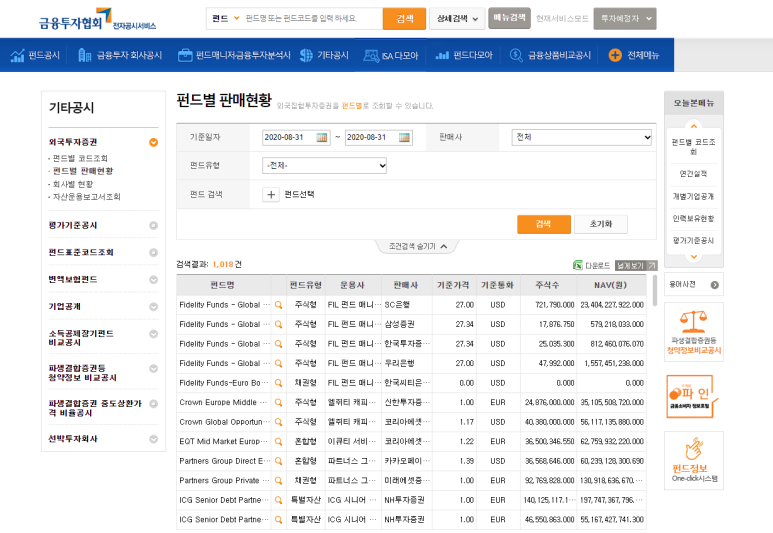Open detail magnifier for 삼성증권 row
The image size is (773, 533).
[279, 324]
